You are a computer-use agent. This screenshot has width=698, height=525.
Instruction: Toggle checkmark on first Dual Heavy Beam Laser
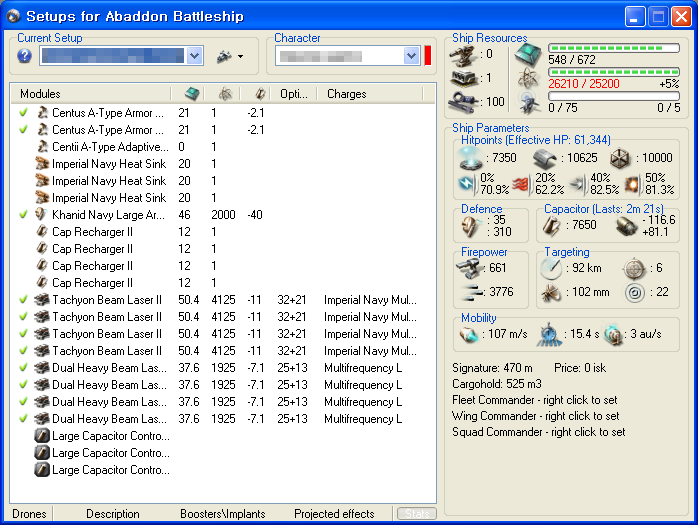coord(24,368)
